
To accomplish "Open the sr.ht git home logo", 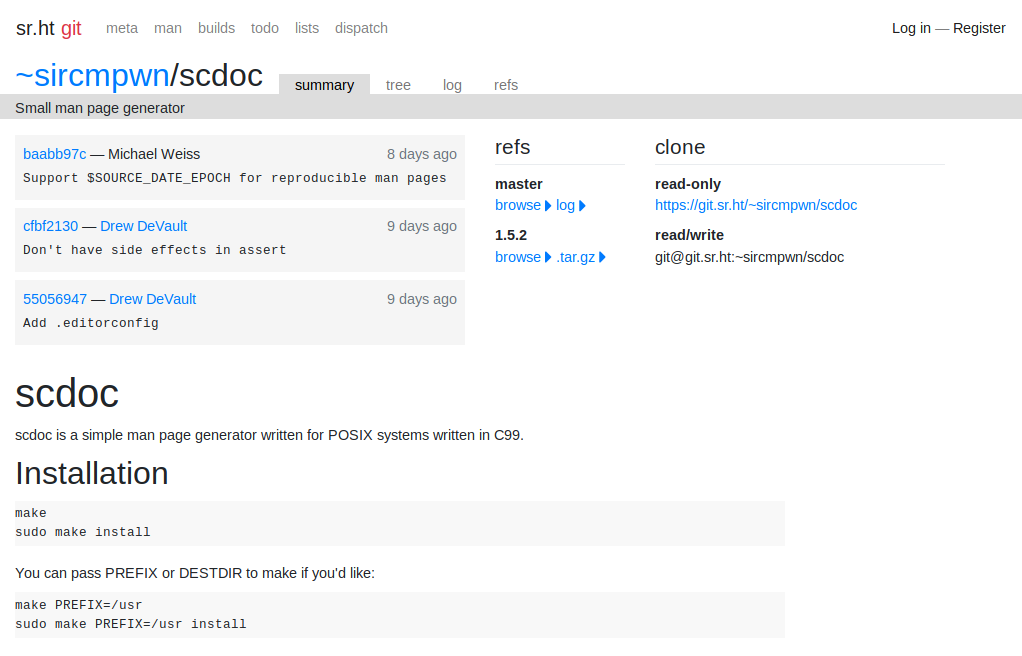I will coord(48,28).
